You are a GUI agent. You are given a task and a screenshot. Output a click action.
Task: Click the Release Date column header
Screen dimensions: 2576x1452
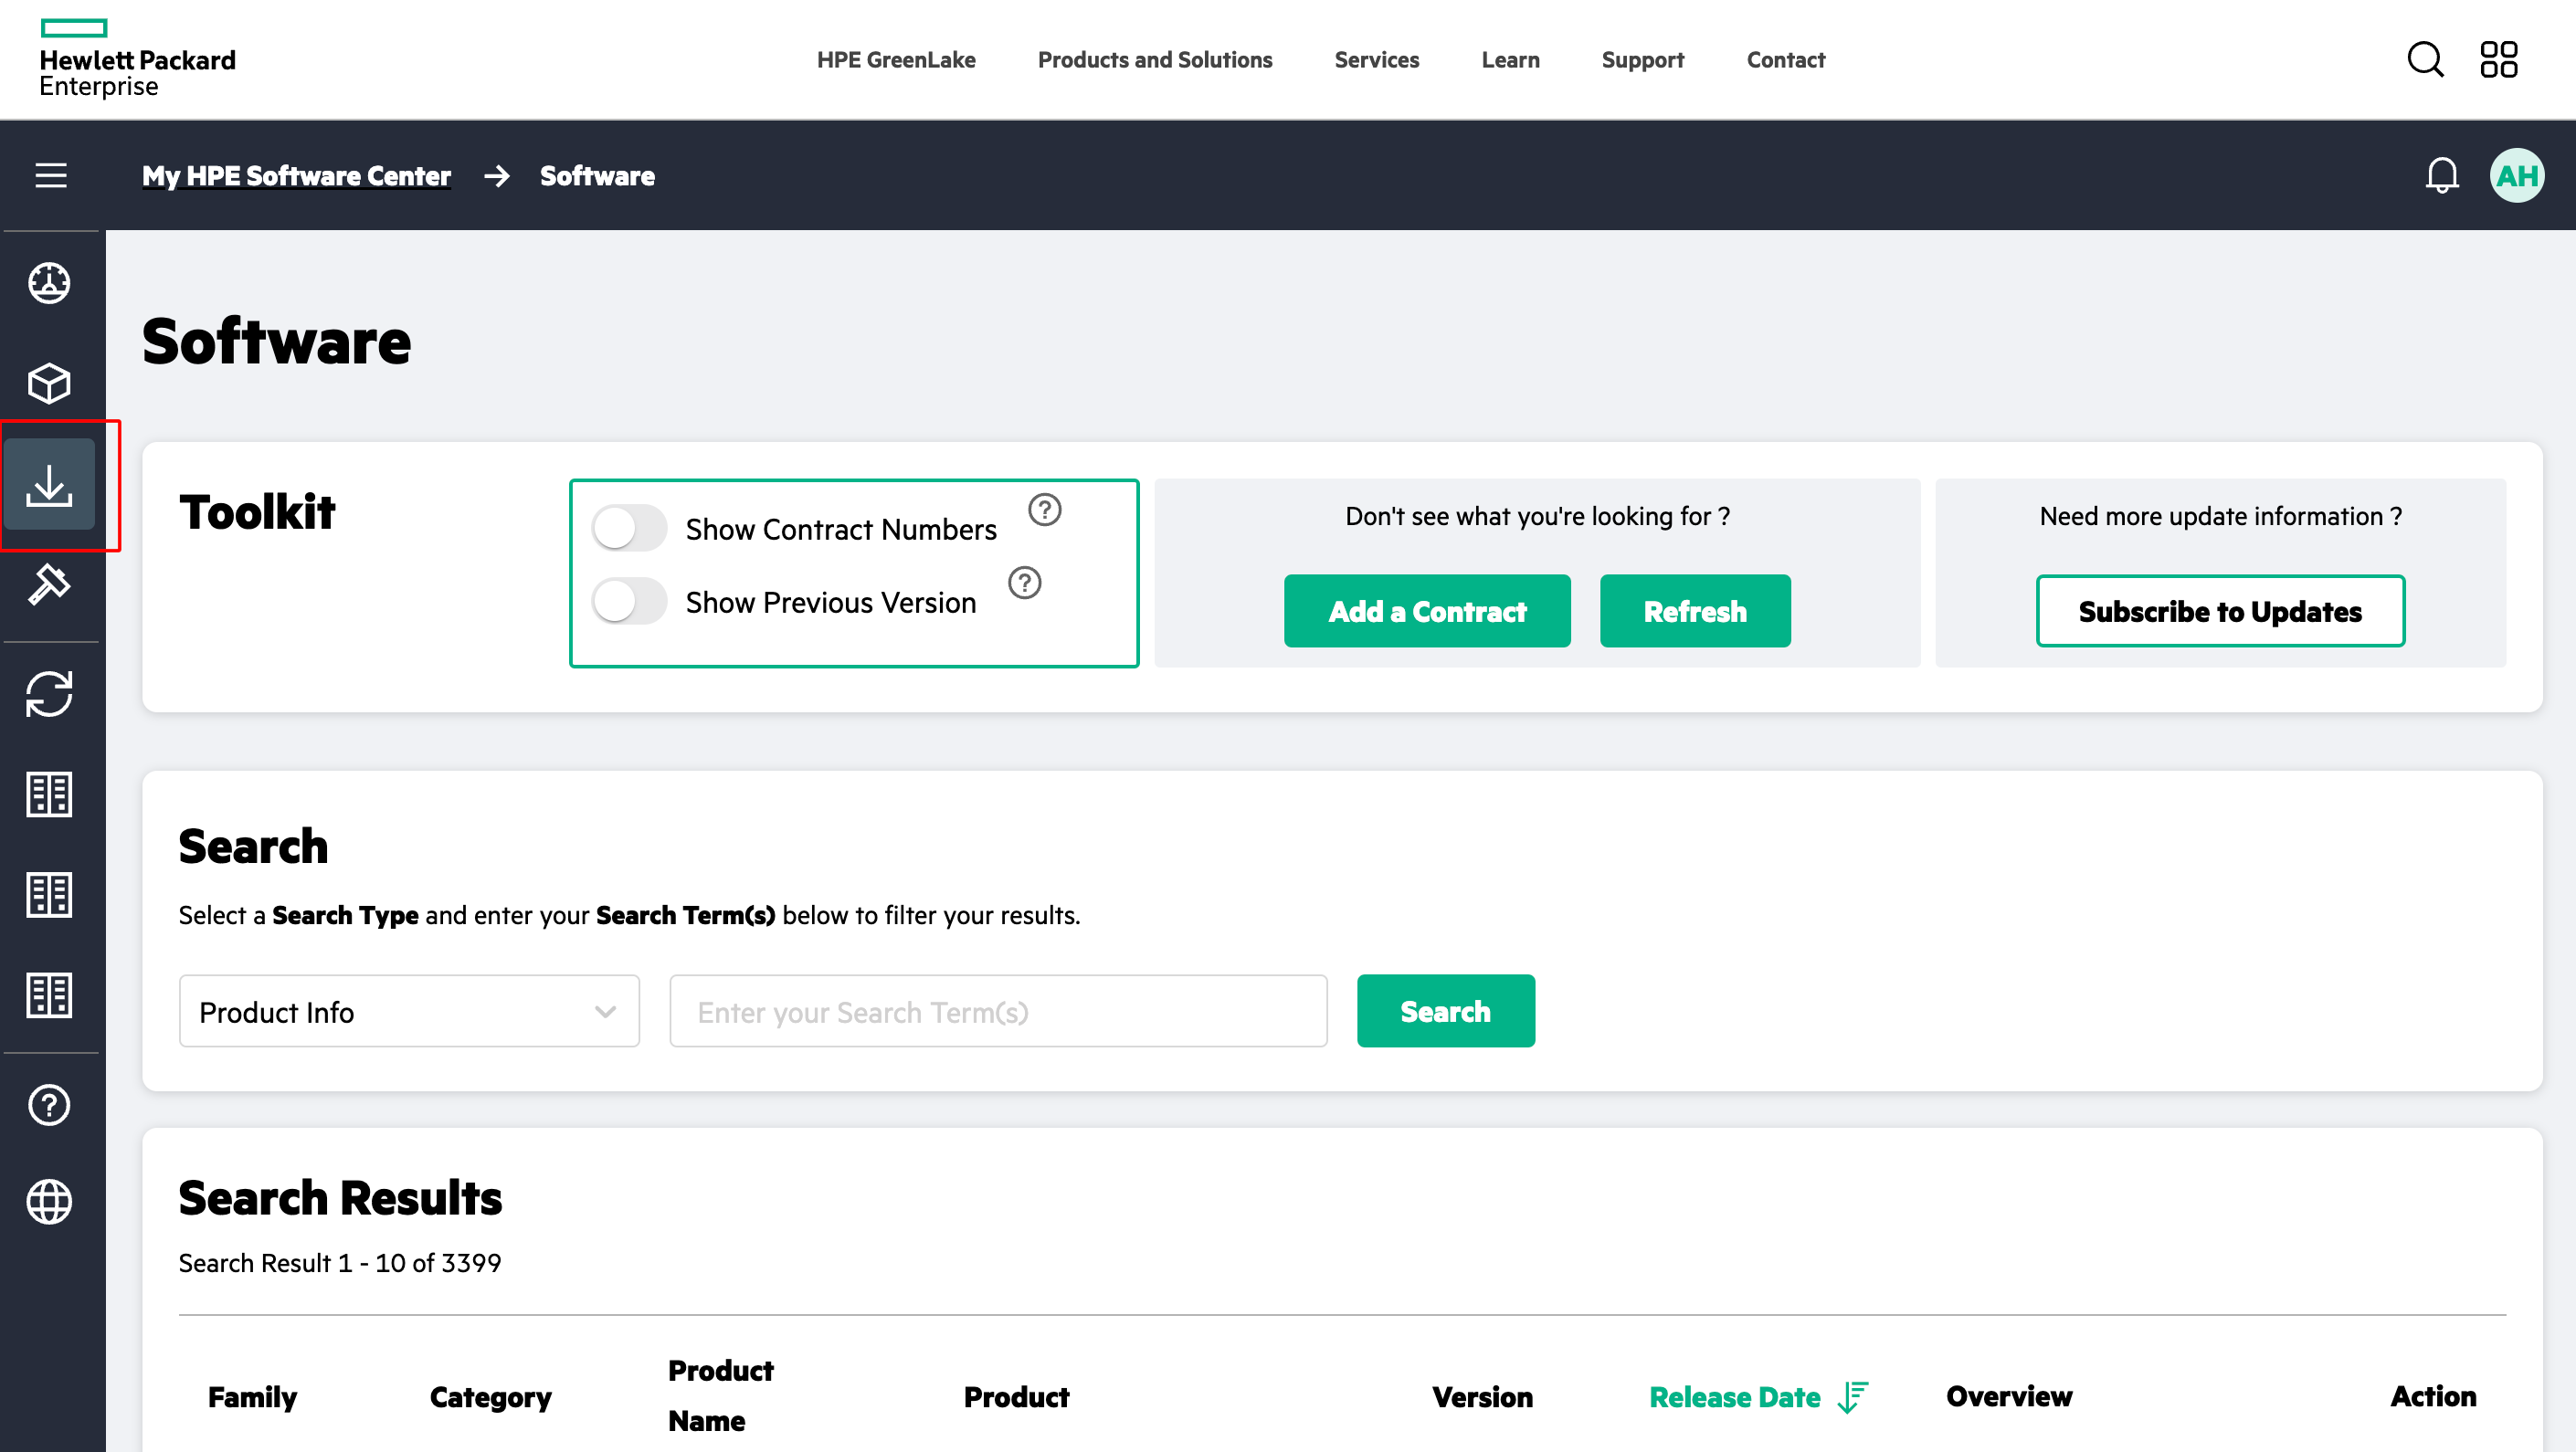[x=1735, y=1397]
